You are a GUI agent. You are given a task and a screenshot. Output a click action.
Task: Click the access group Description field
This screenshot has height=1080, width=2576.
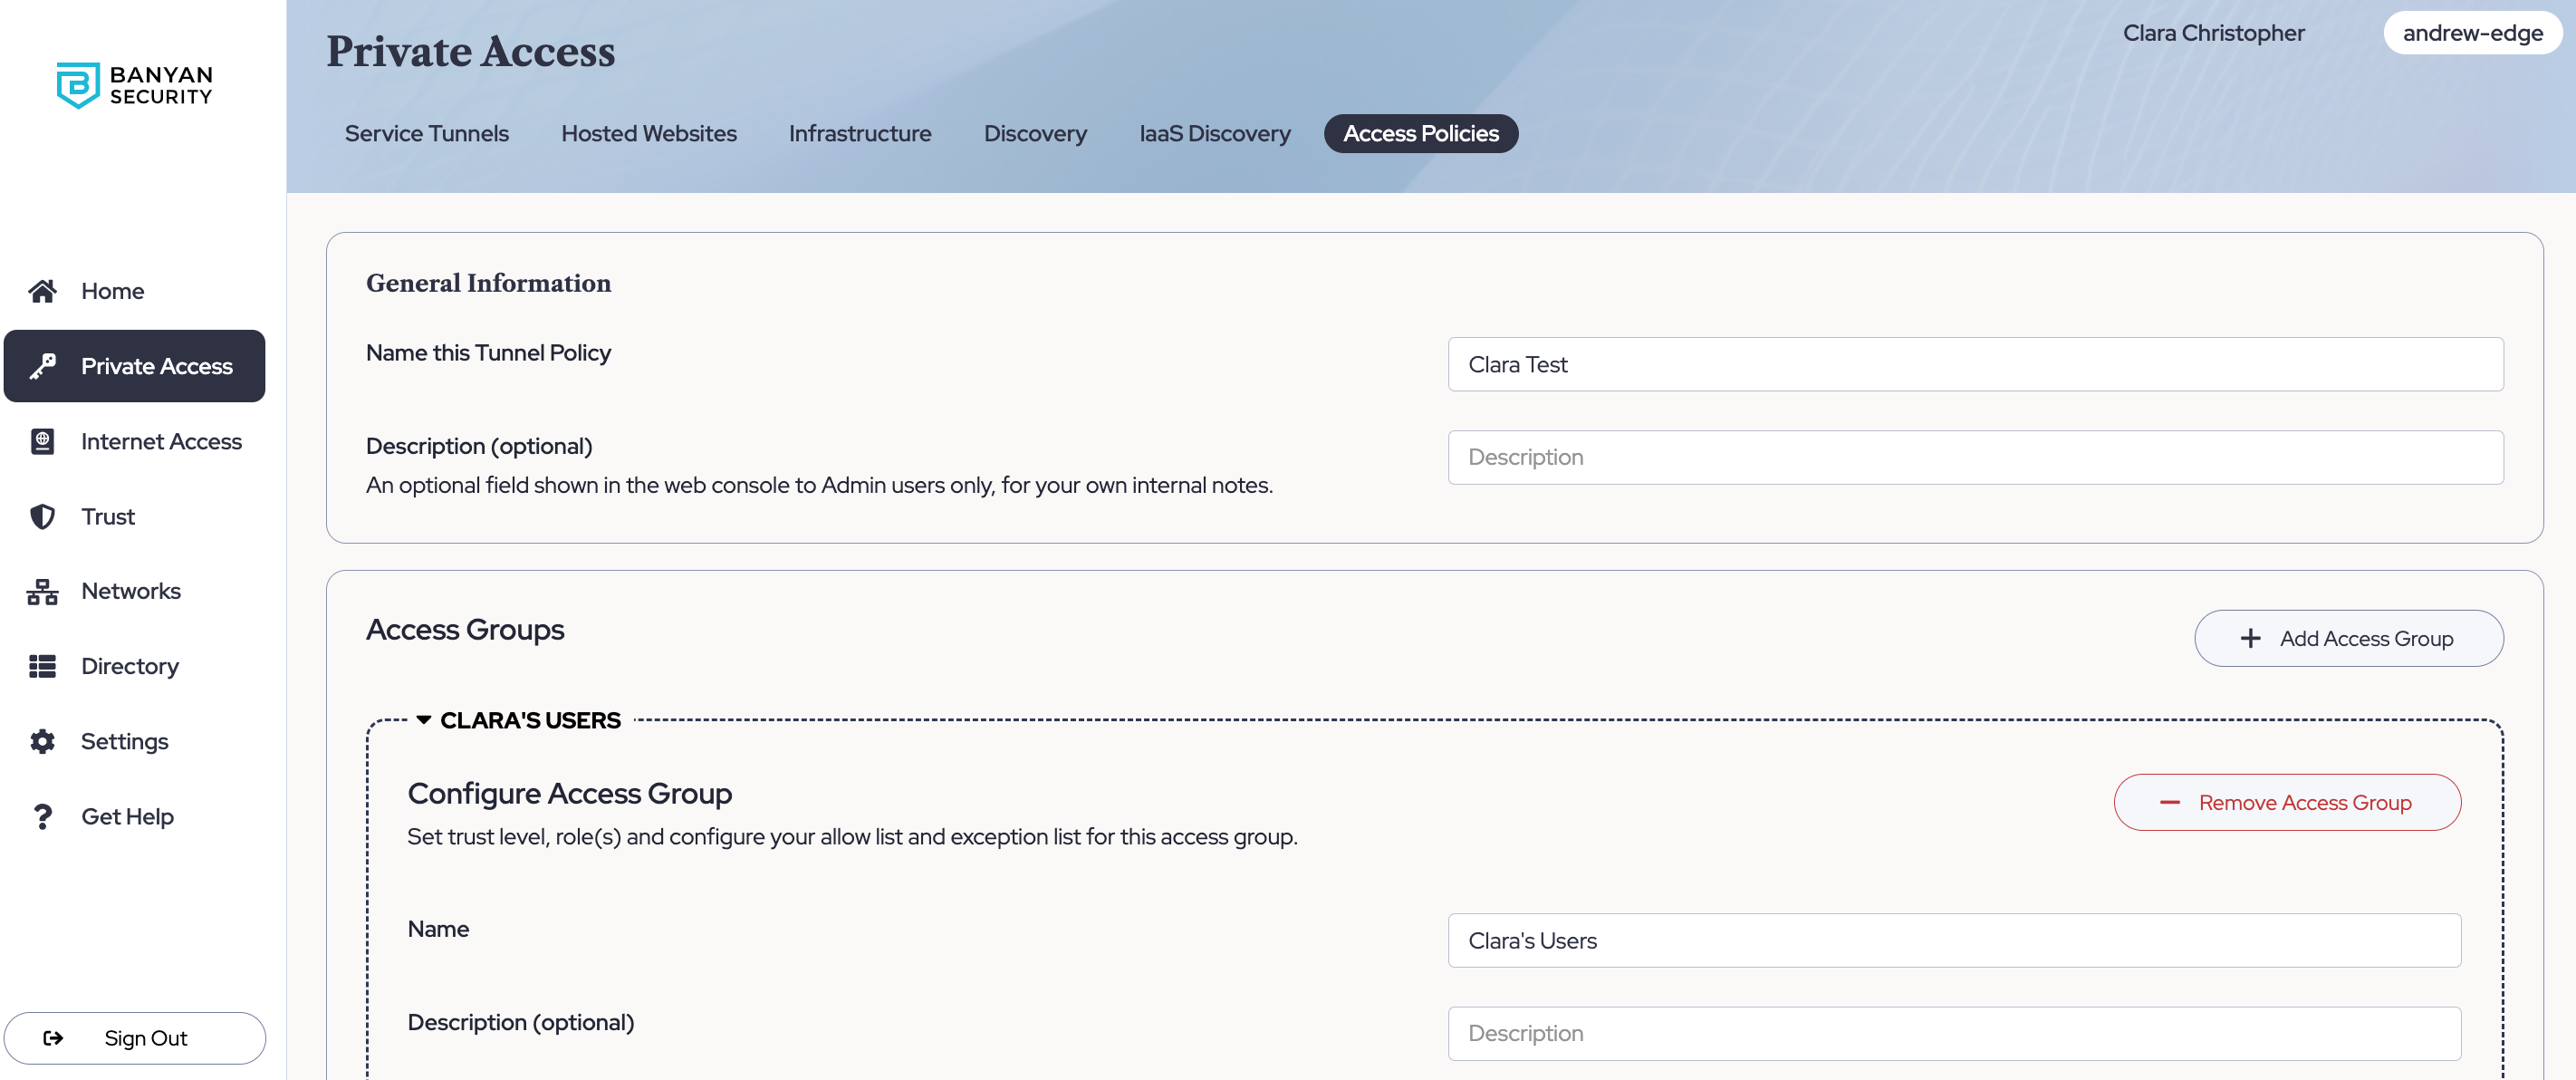pyautogui.click(x=1953, y=1033)
